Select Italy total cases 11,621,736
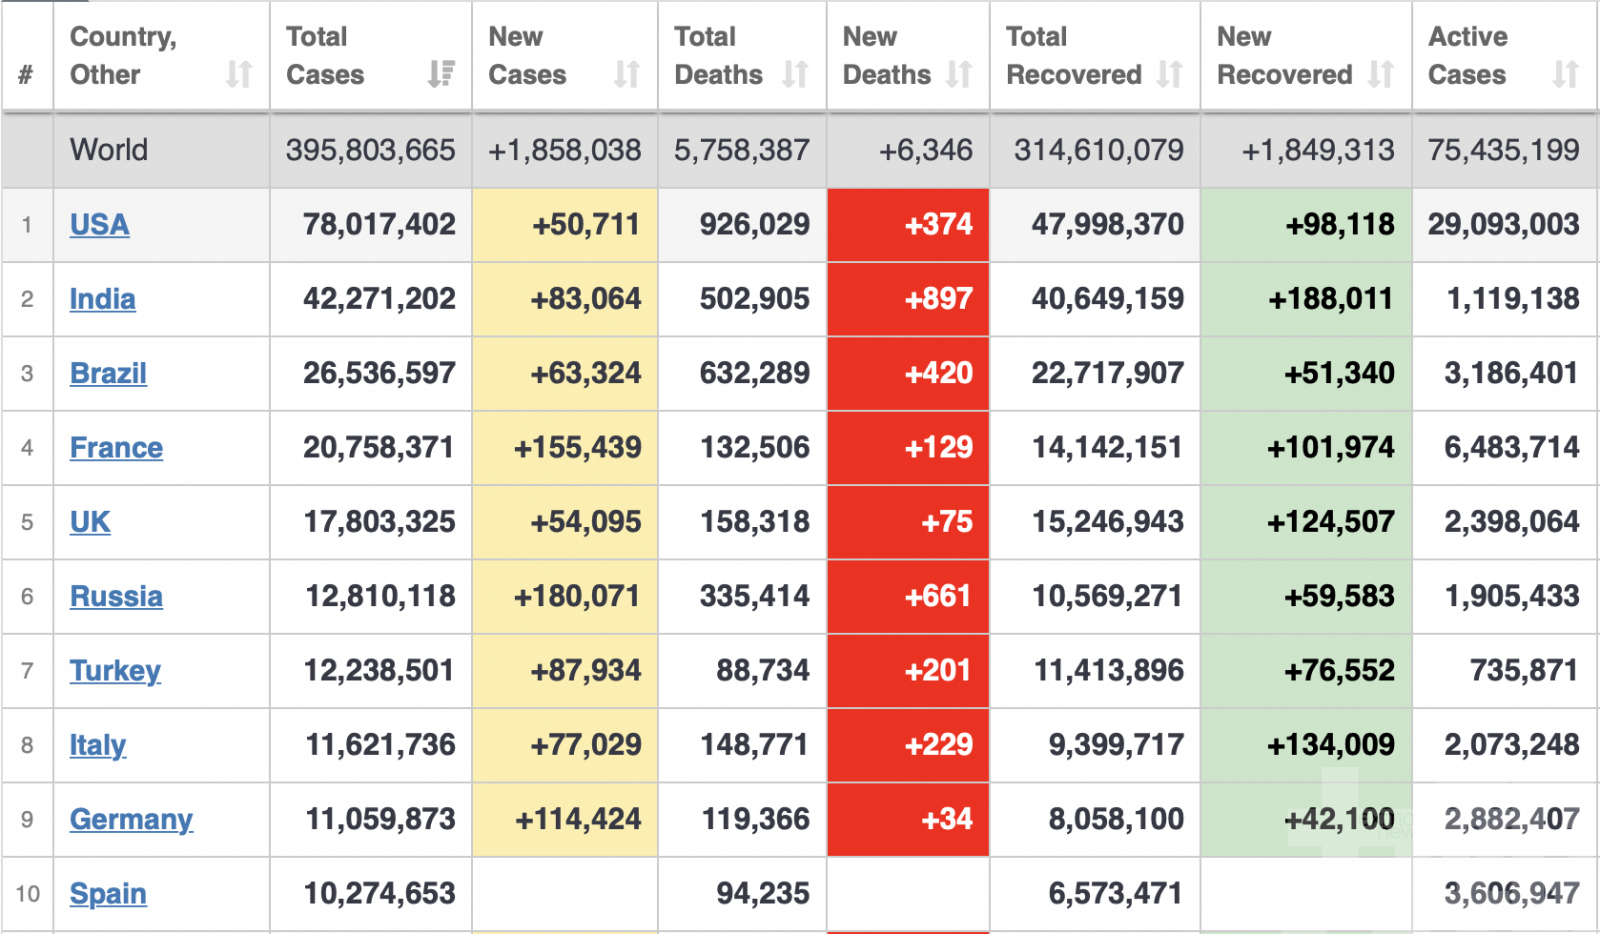This screenshot has width=1600, height=934. (x=380, y=745)
